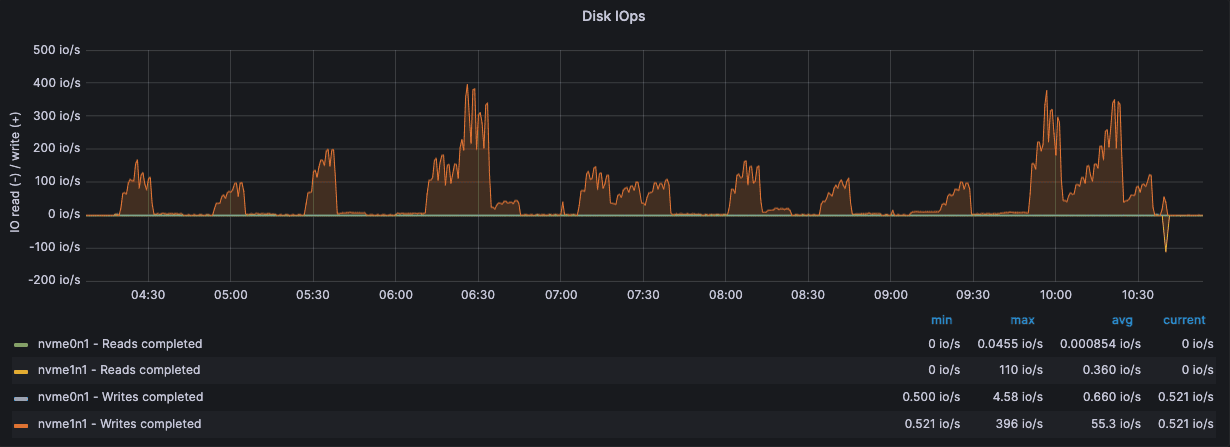Click the 06:30 time axis label
This screenshot has height=447, width=1230.
(478, 295)
